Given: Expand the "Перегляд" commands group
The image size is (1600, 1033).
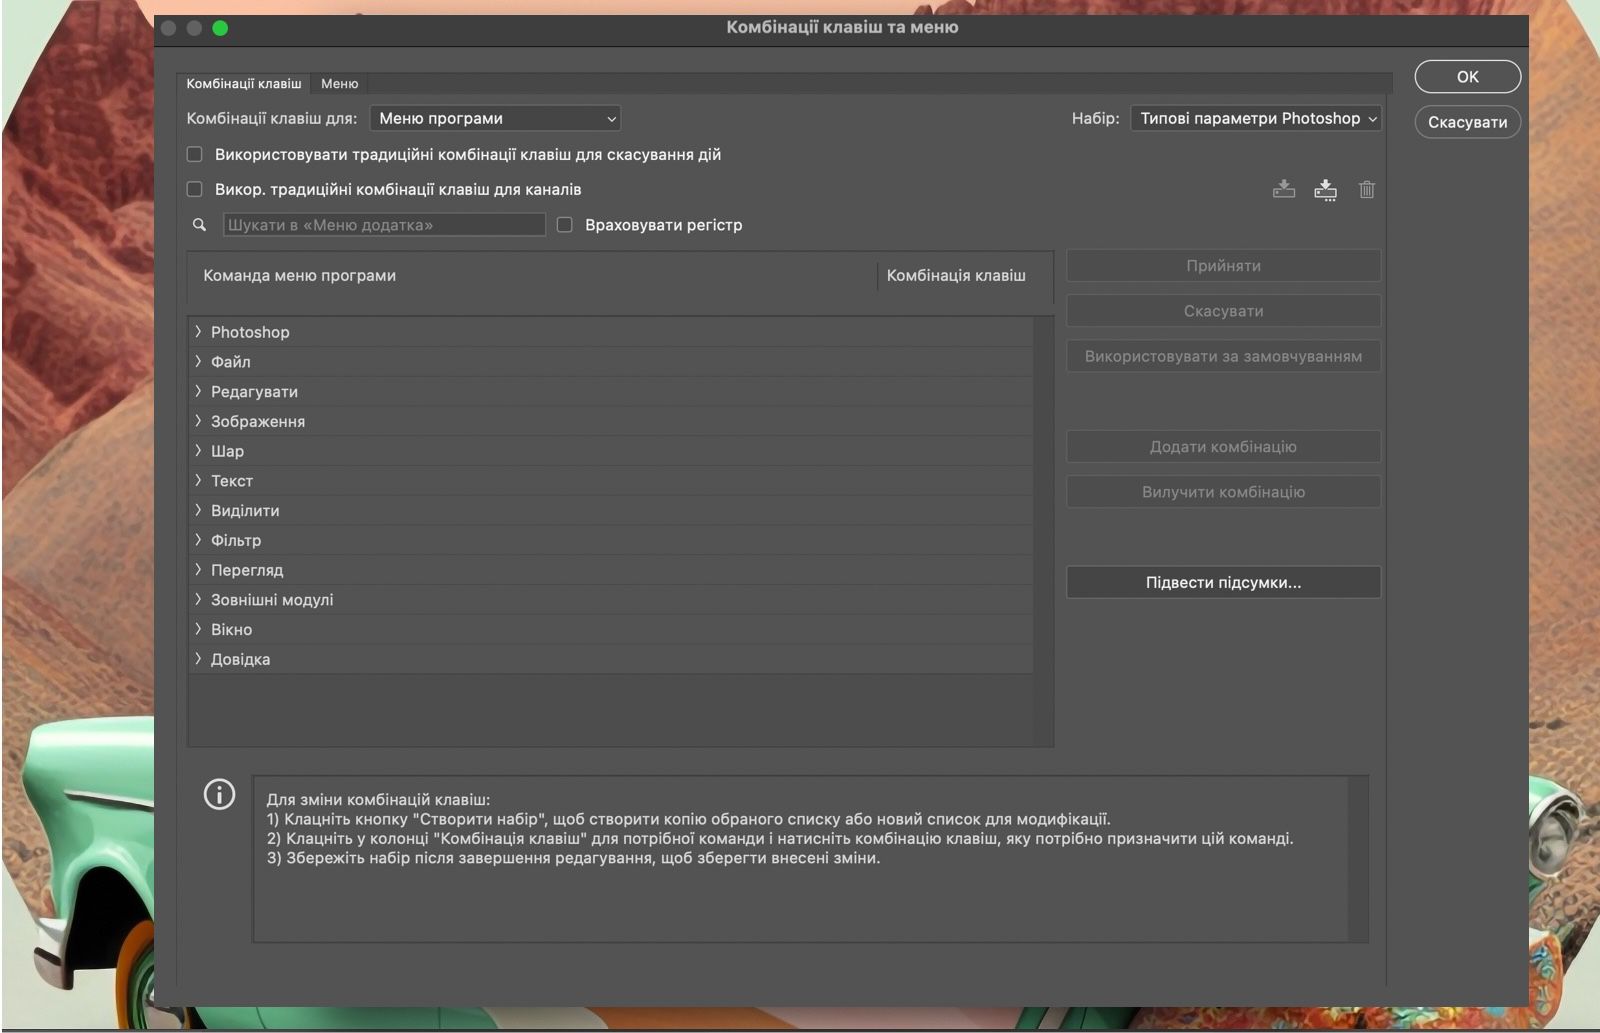Looking at the screenshot, I should pyautogui.click(x=198, y=569).
